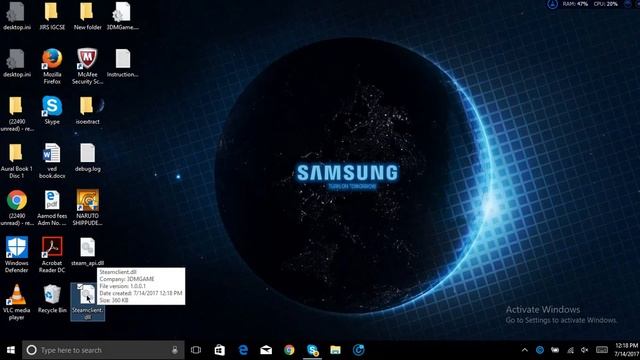640x360 pixels.
Task: Select the Skype shortcut on the desktop
Action: pyautogui.click(x=52, y=110)
